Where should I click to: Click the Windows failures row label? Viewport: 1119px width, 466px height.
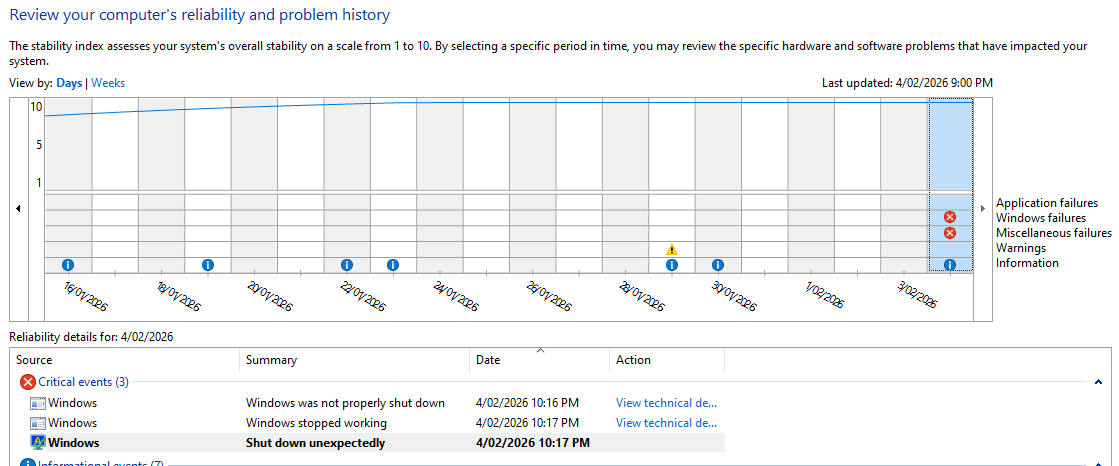click(x=1041, y=218)
